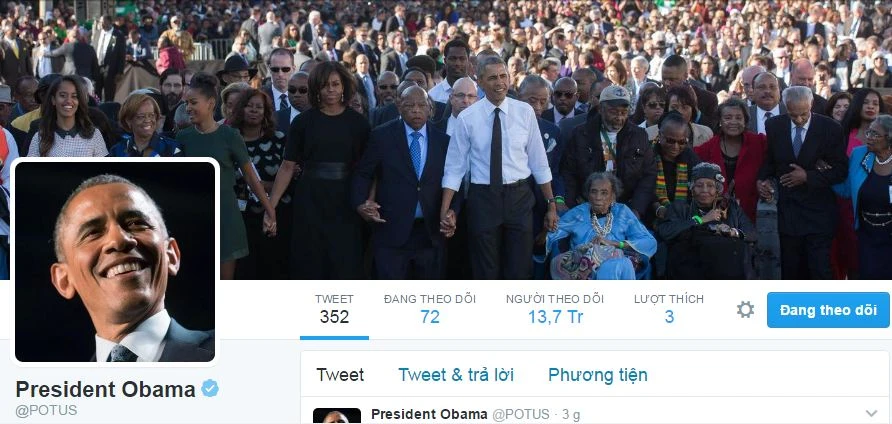Expand the chevron menu on the first tweet
The height and width of the screenshot is (424, 892).
click(x=871, y=414)
